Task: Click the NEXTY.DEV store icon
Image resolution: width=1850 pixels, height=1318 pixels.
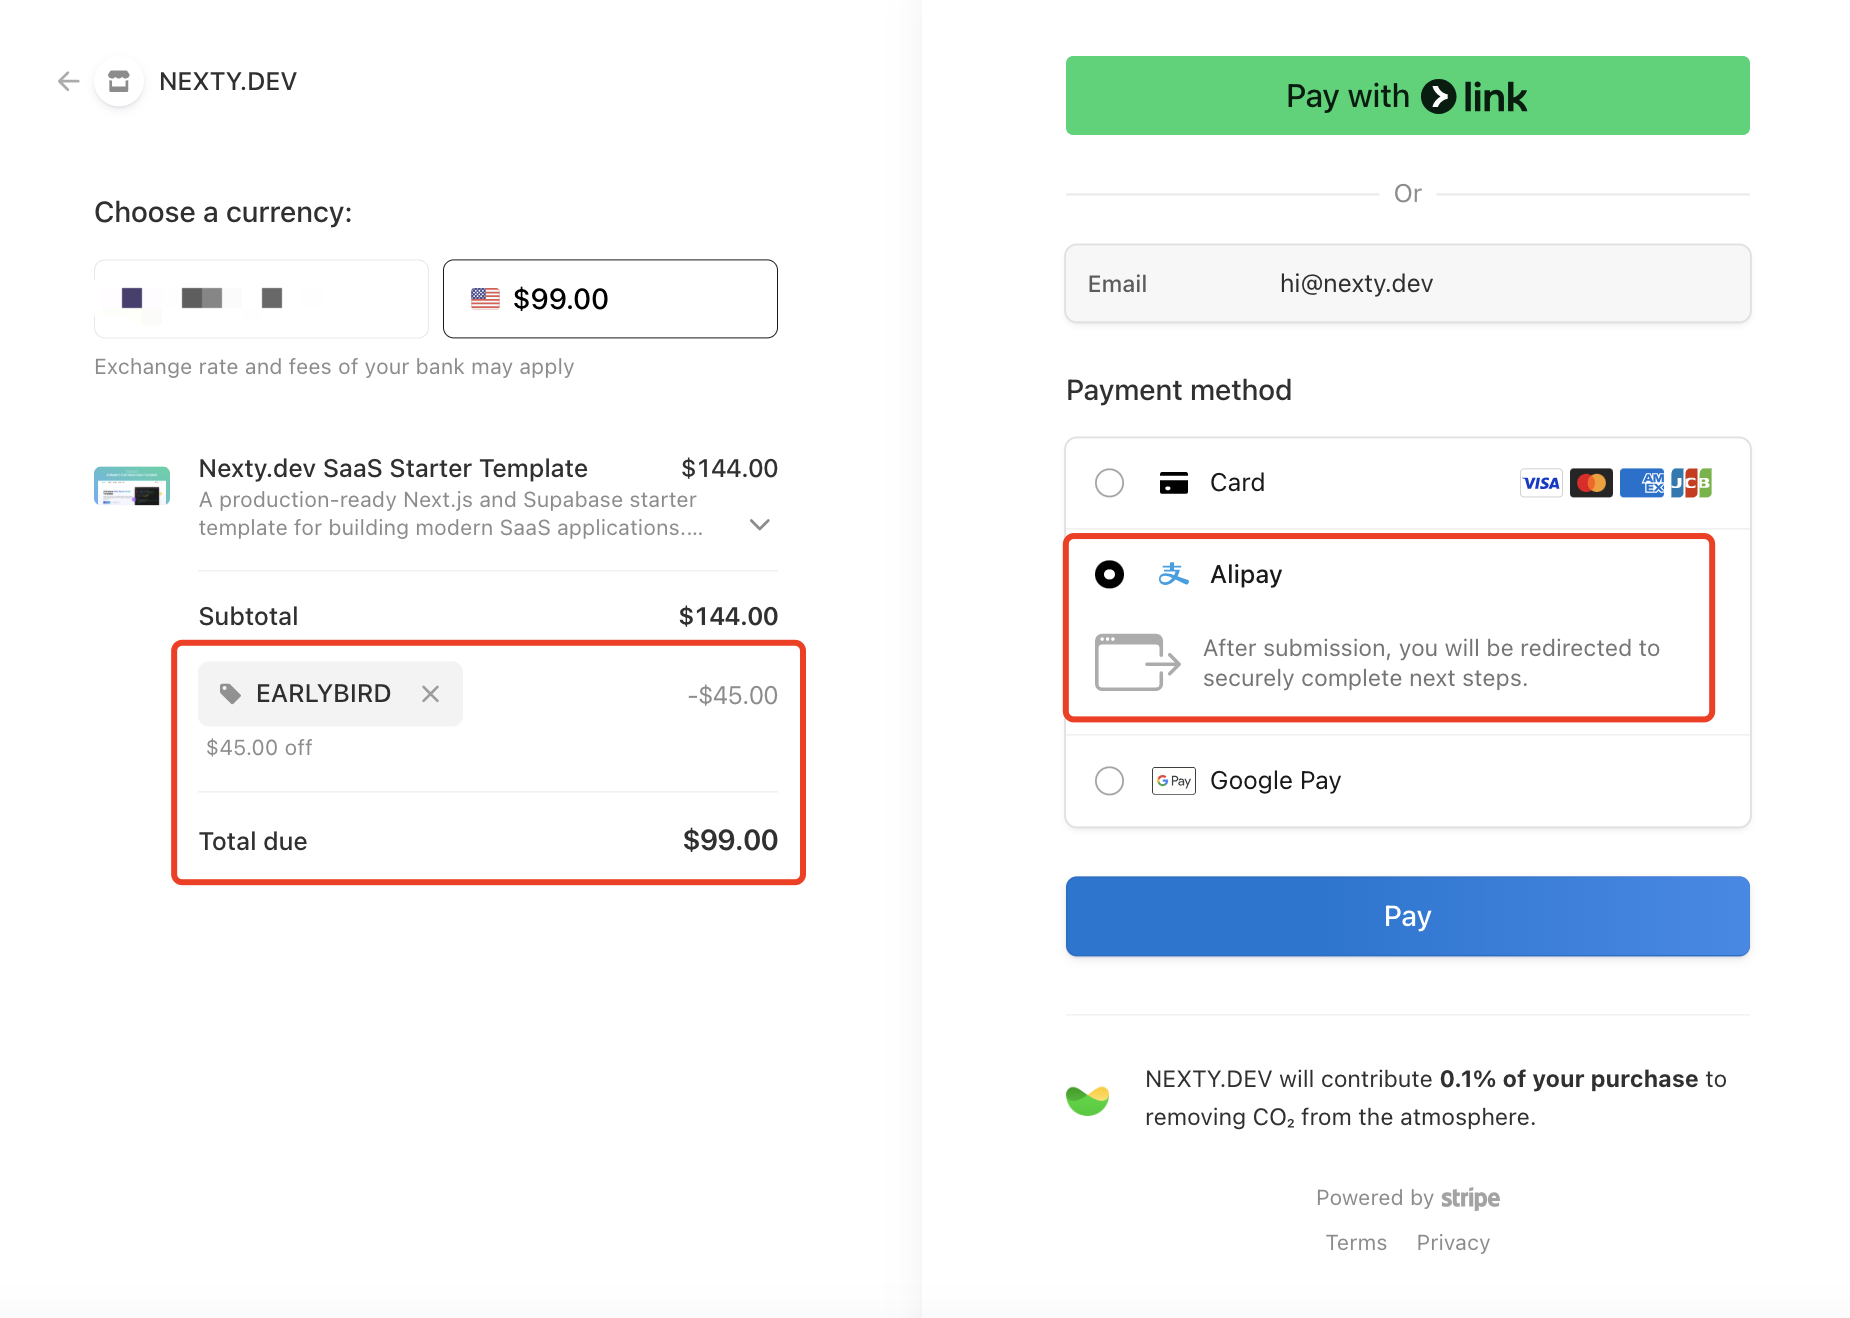Action: (119, 81)
